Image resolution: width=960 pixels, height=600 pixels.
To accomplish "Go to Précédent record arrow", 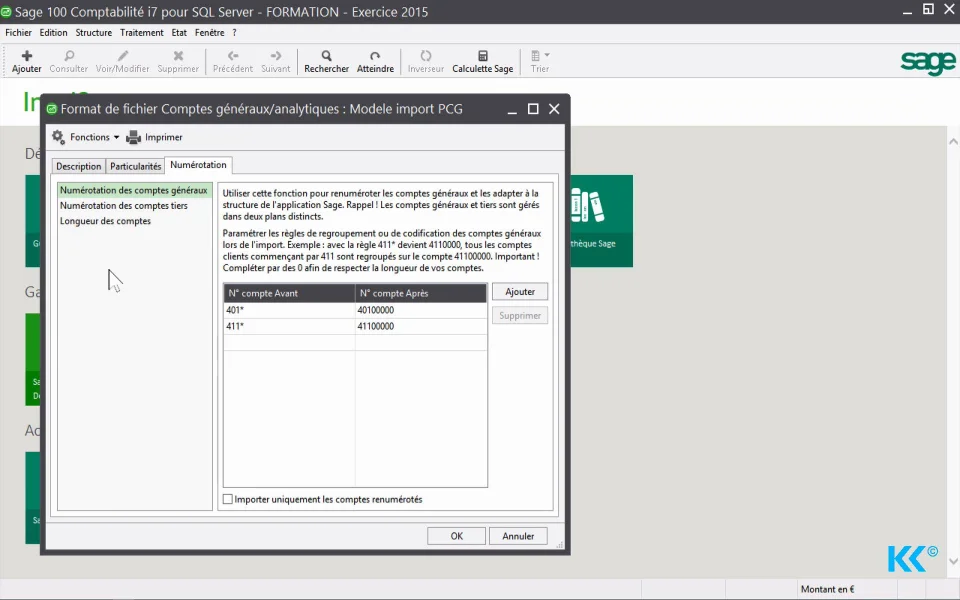I will tap(233, 56).
